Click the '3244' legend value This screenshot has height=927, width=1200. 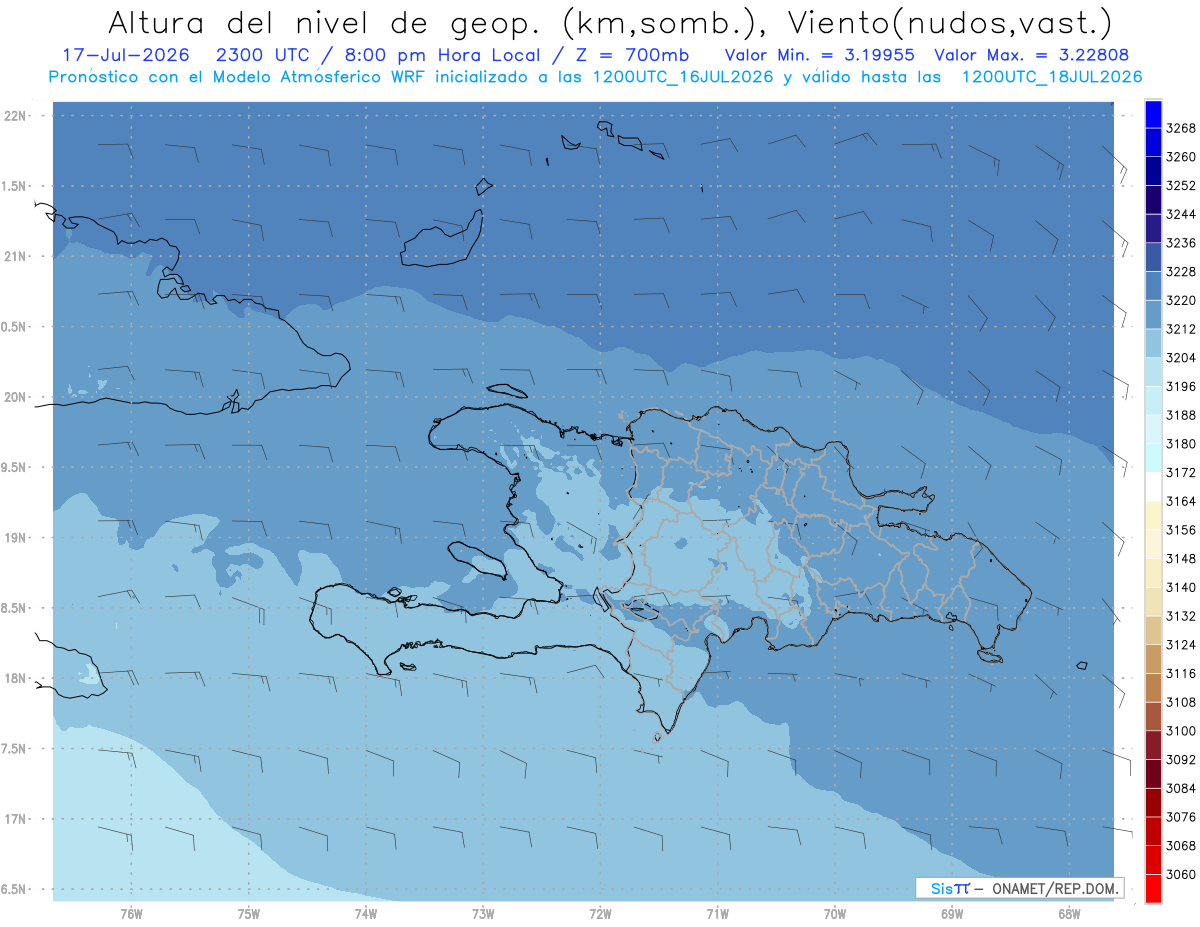[1181, 214]
